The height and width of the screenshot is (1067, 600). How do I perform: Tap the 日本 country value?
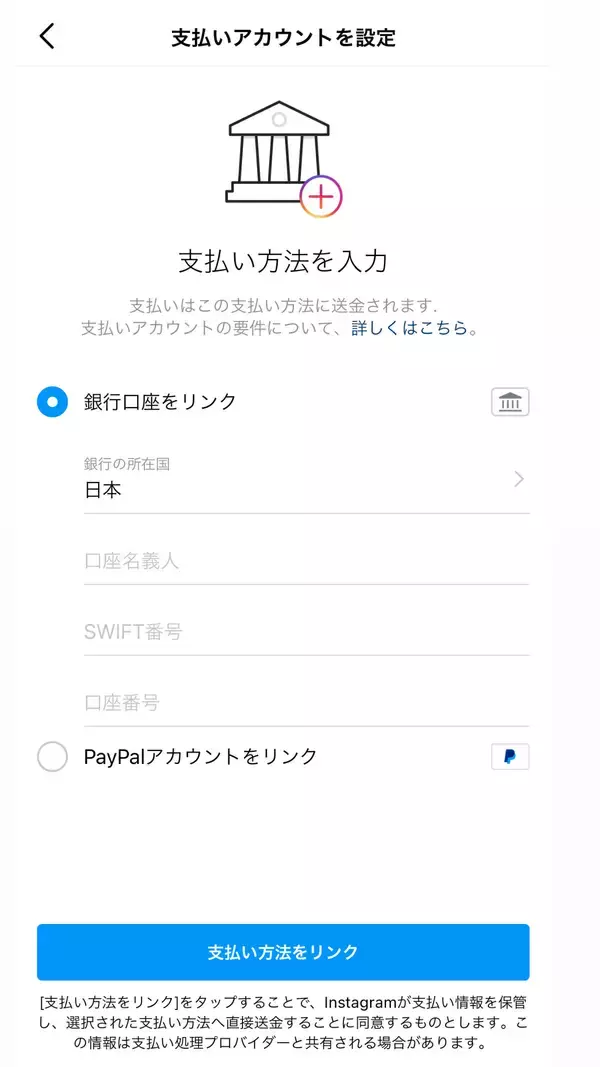point(103,491)
